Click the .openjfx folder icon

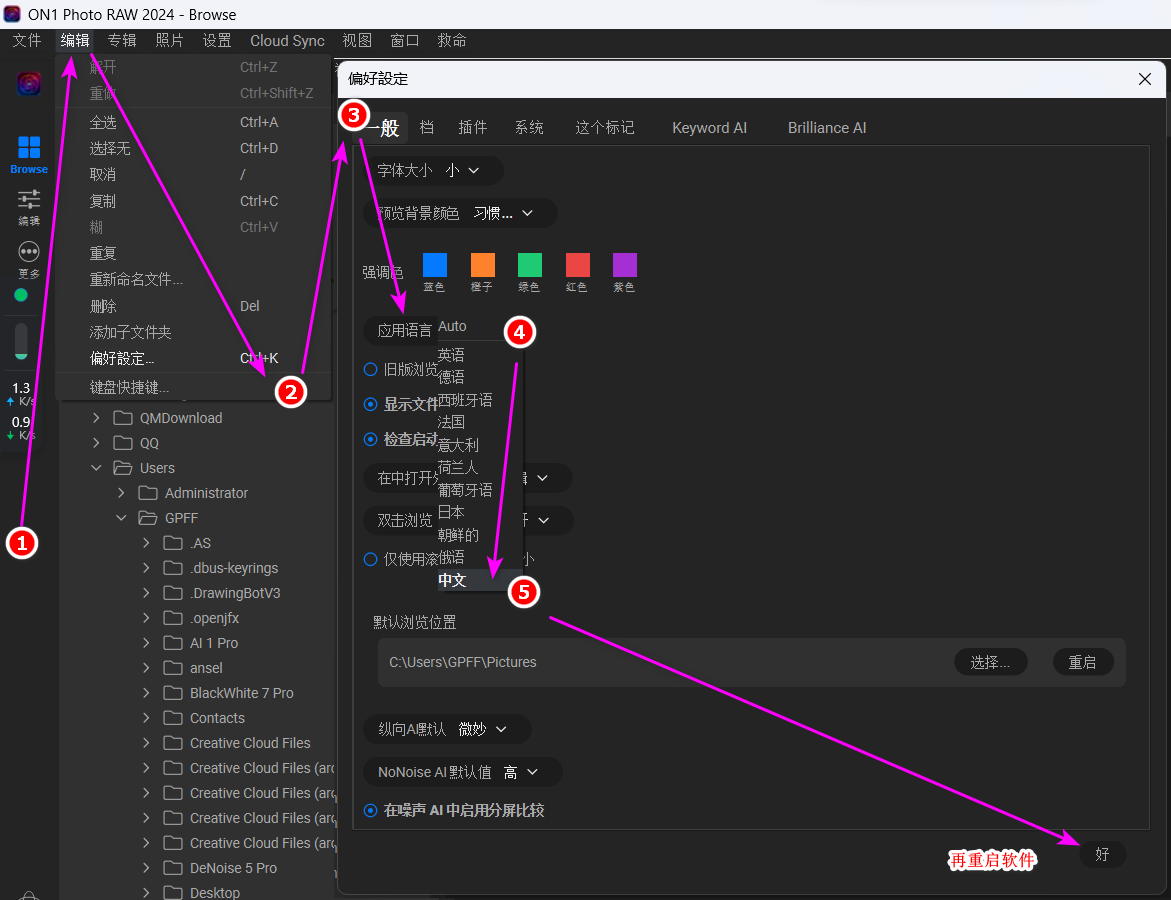coord(173,618)
